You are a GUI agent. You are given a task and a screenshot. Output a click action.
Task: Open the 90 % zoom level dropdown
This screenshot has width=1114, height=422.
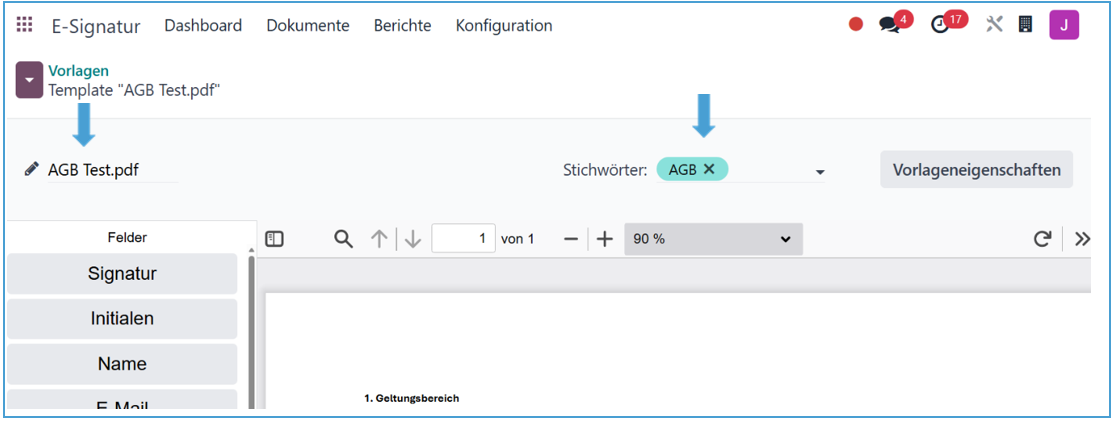(713, 239)
